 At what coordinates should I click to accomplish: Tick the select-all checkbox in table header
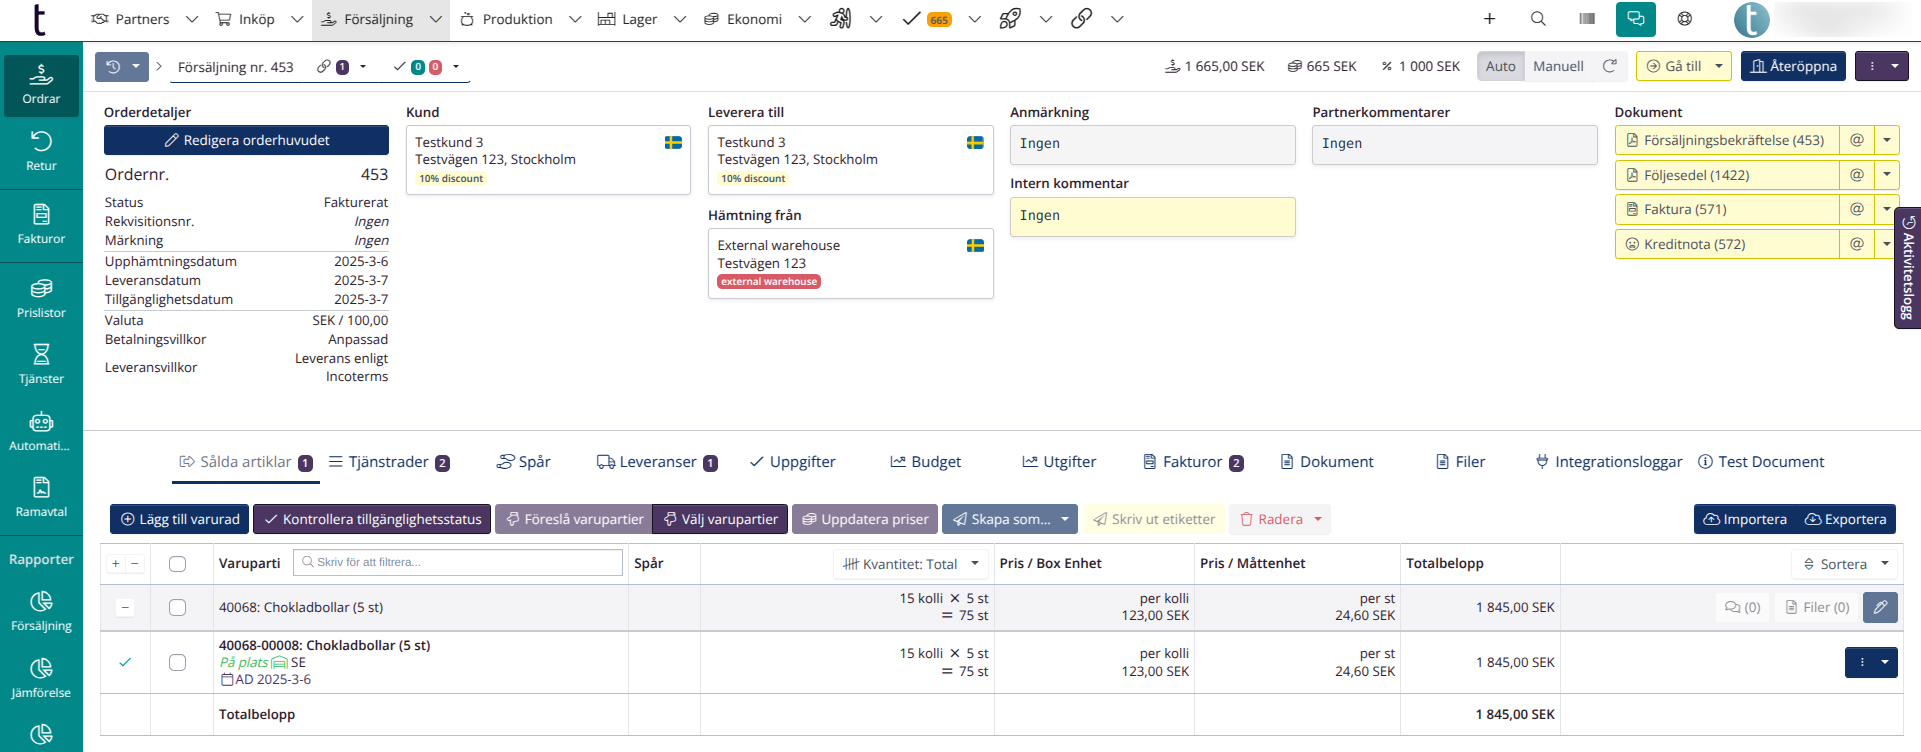click(177, 564)
